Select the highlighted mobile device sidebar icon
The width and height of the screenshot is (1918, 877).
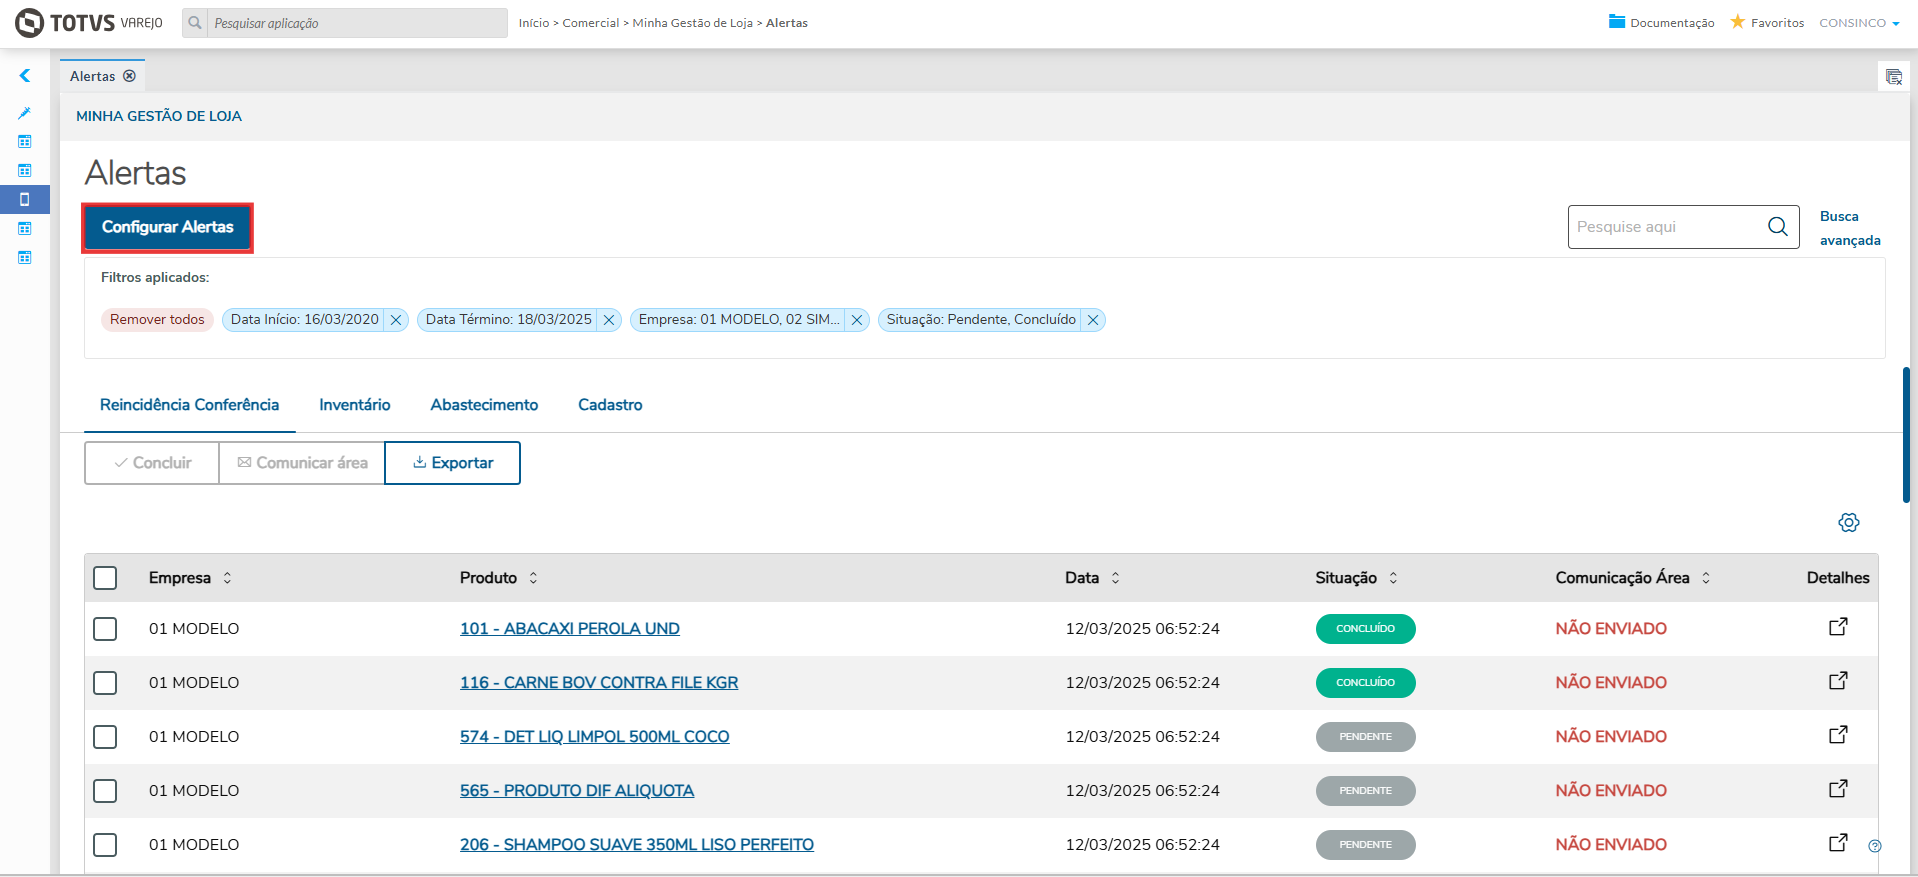tap(25, 199)
